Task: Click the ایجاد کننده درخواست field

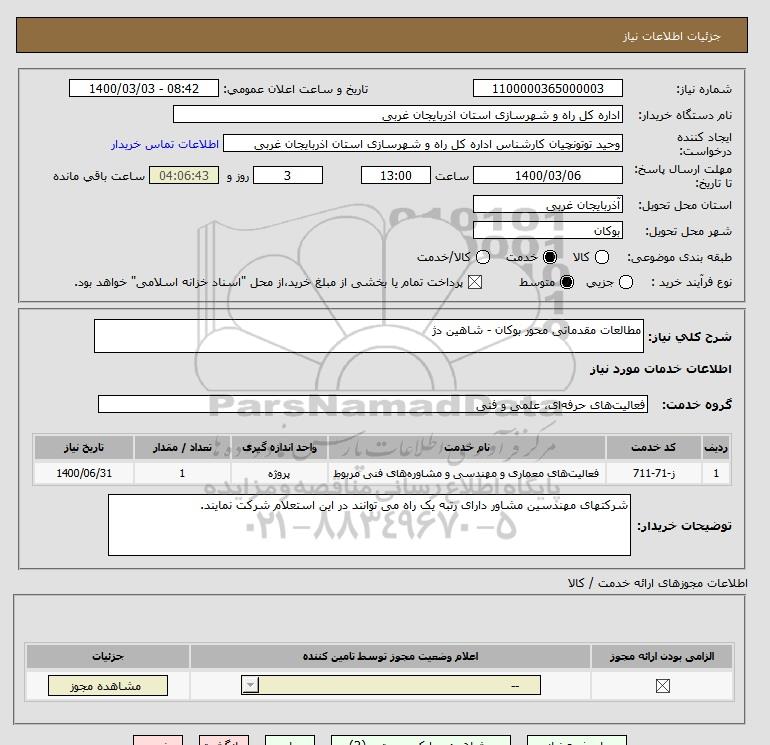Action: [423, 143]
